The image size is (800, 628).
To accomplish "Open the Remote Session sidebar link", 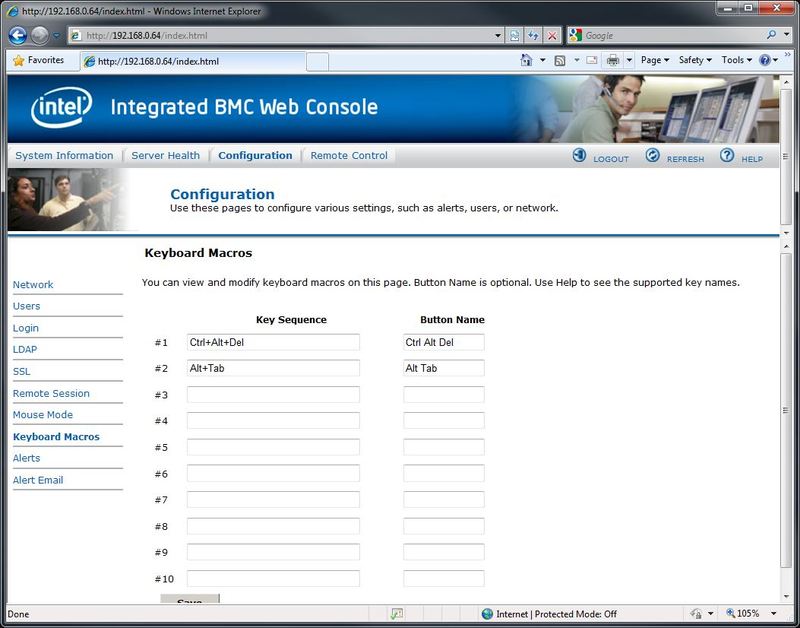I will pyautogui.click(x=51, y=394).
